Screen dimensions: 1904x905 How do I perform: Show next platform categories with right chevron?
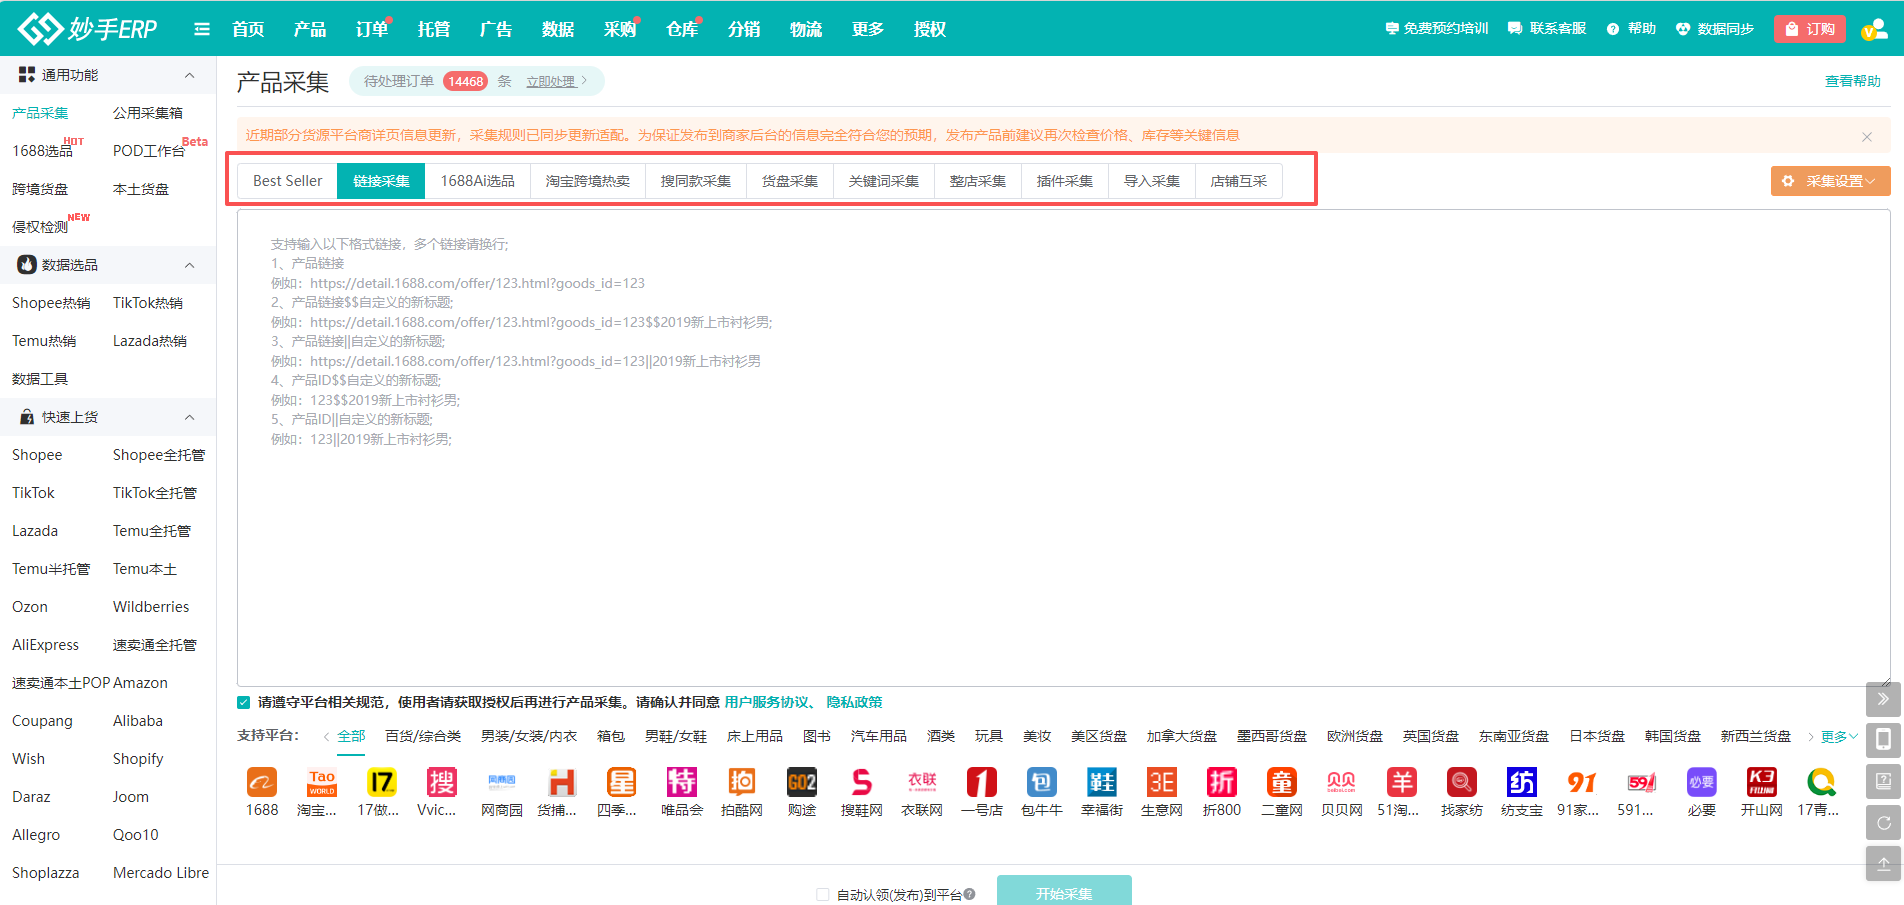pyautogui.click(x=1810, y=737)
